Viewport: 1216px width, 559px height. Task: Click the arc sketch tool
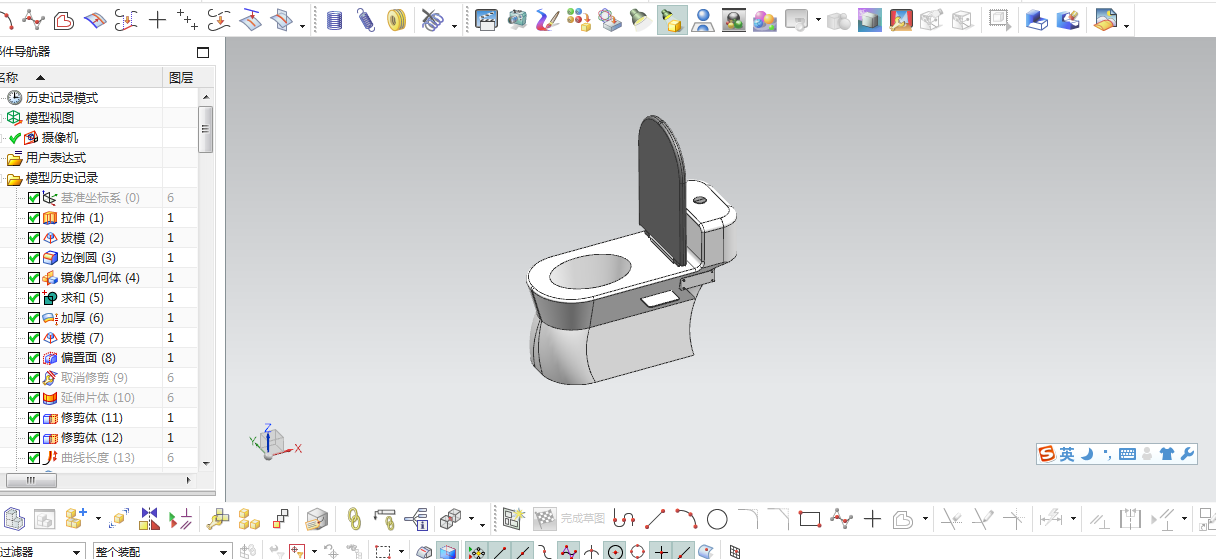(x=686, y=519)
